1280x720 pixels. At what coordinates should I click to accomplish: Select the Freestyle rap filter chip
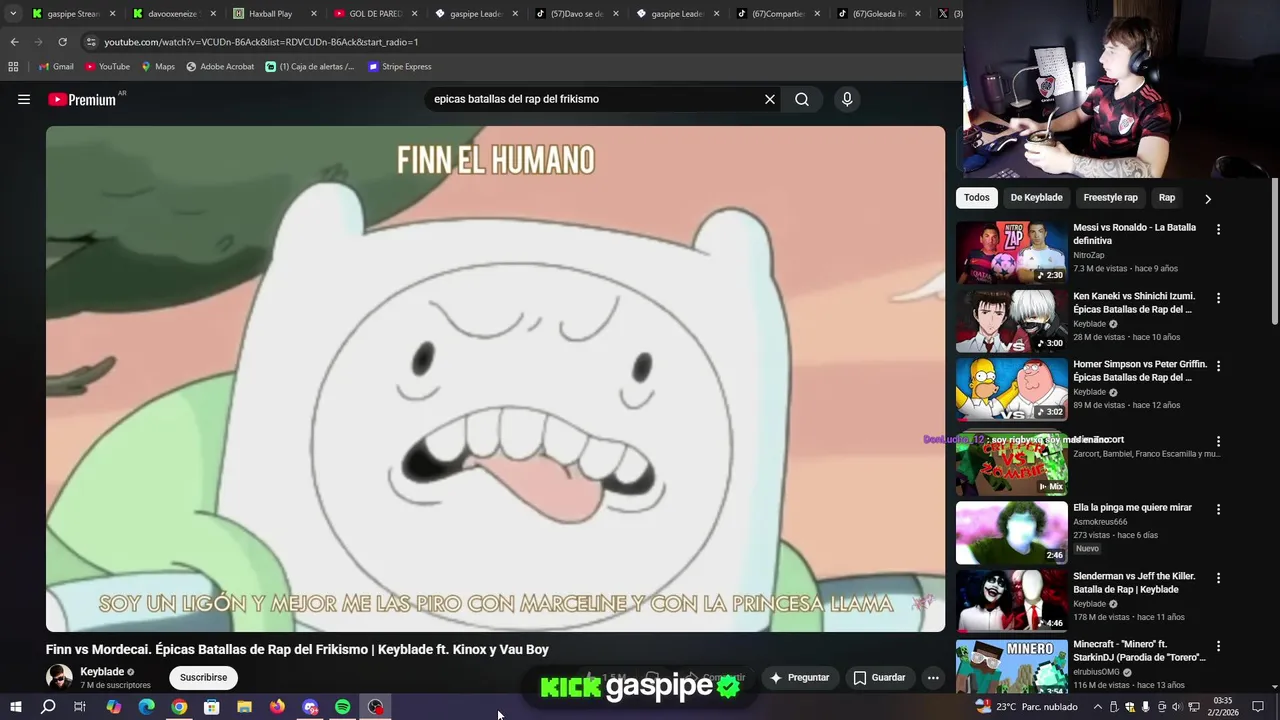click(x=1110, y=198)
